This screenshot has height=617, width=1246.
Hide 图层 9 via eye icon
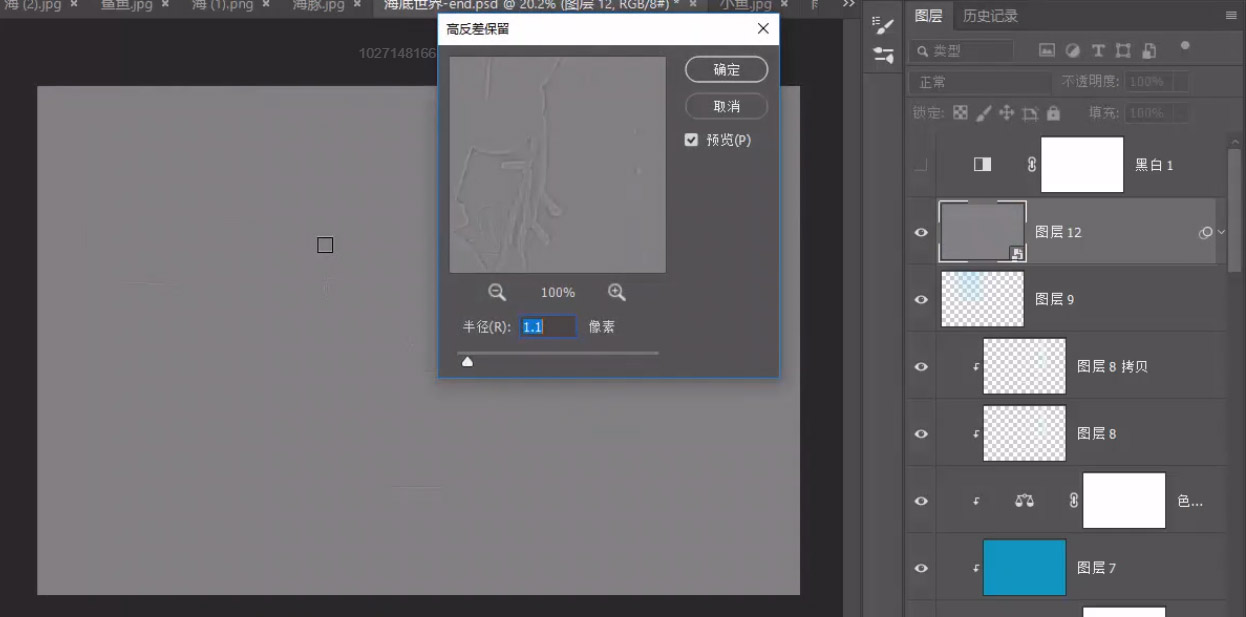(921, 299)
